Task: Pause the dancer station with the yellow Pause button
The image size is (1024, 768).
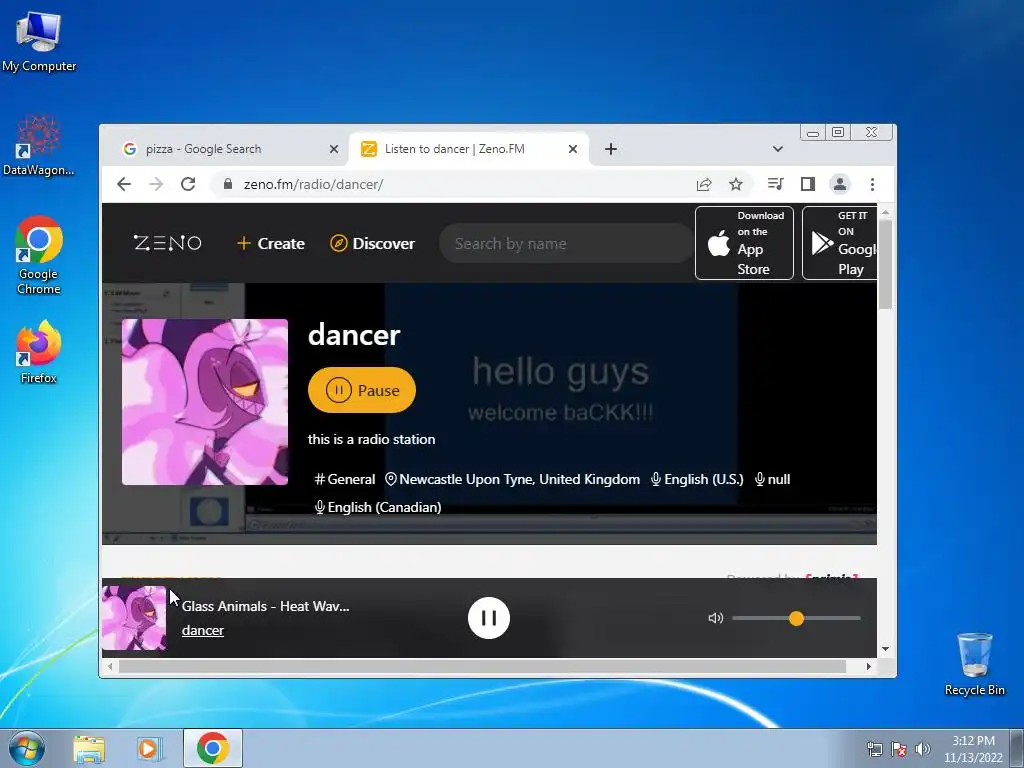Action: click(362, 390)
